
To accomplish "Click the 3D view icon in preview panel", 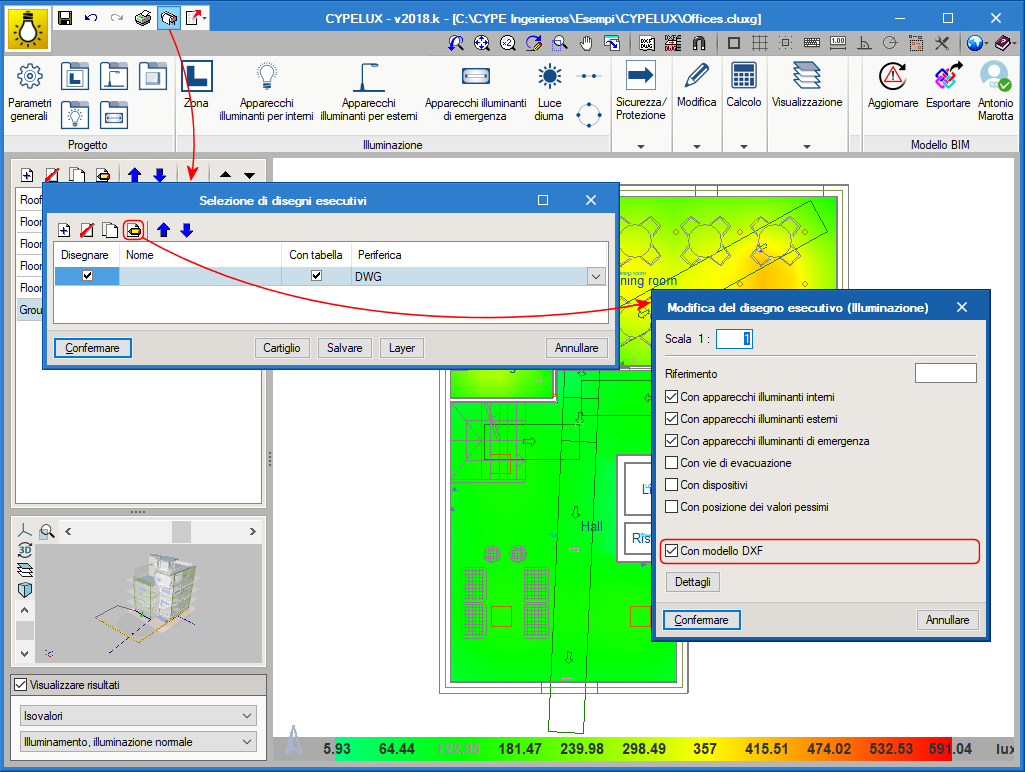I will click(25, 550).
